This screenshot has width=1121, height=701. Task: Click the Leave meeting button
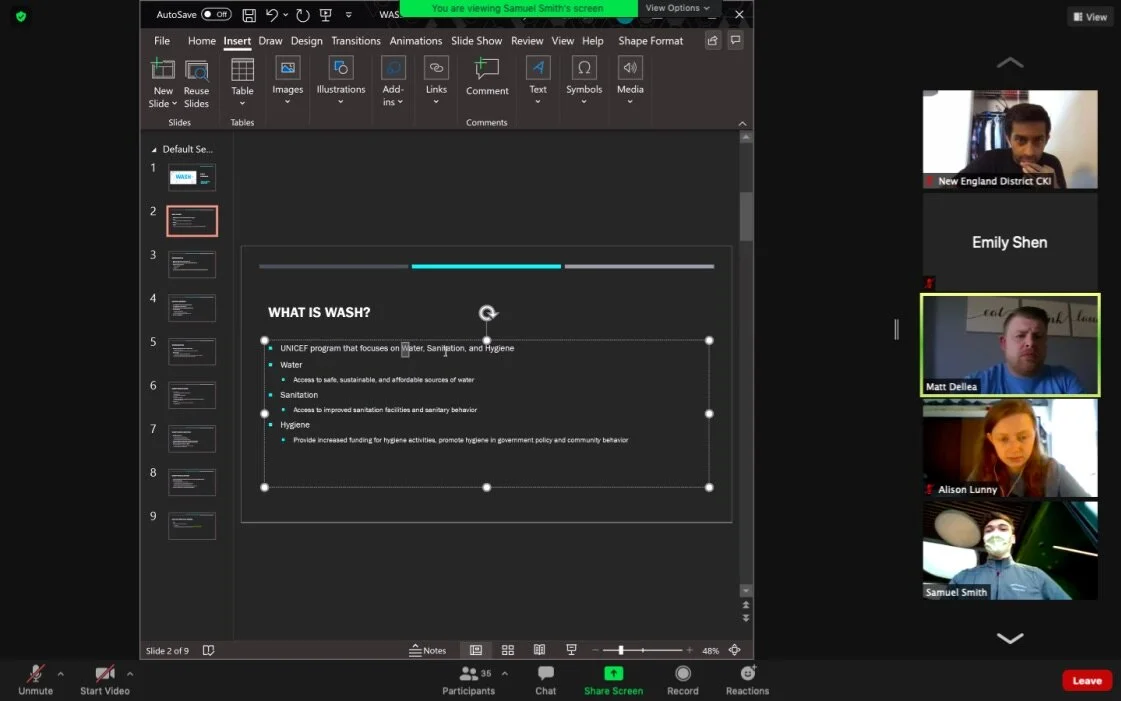pyautogui.click(x=1087, y=680)
